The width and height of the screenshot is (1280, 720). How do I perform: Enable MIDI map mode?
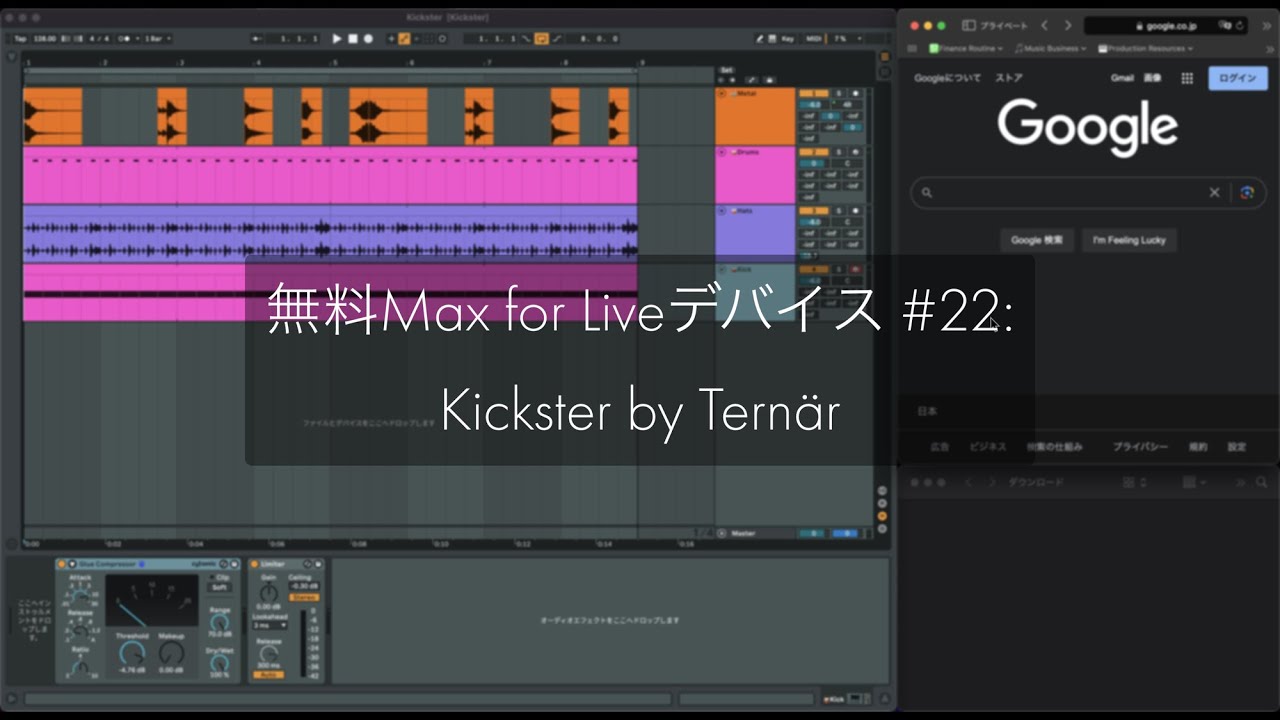(813, 38)
